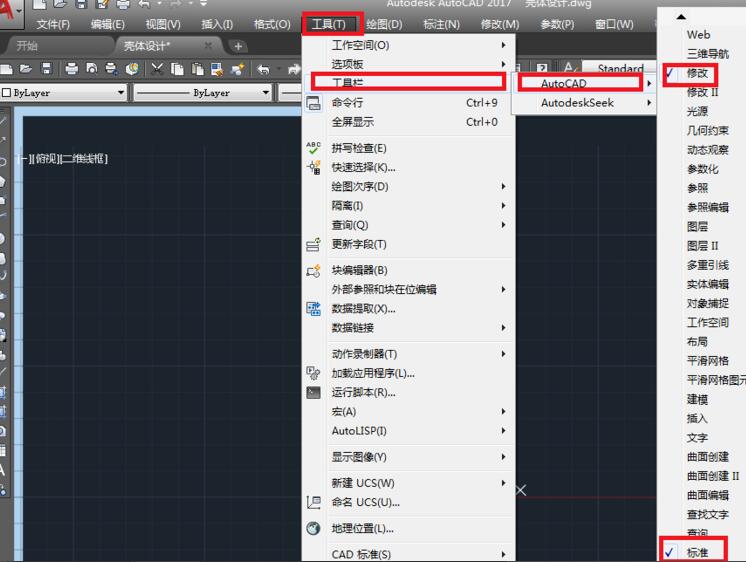The height and width of the screenshot is (562, 746).
Task: Choose 全屏显示 Ctrl+0 entry
Action: pos(408,122)
